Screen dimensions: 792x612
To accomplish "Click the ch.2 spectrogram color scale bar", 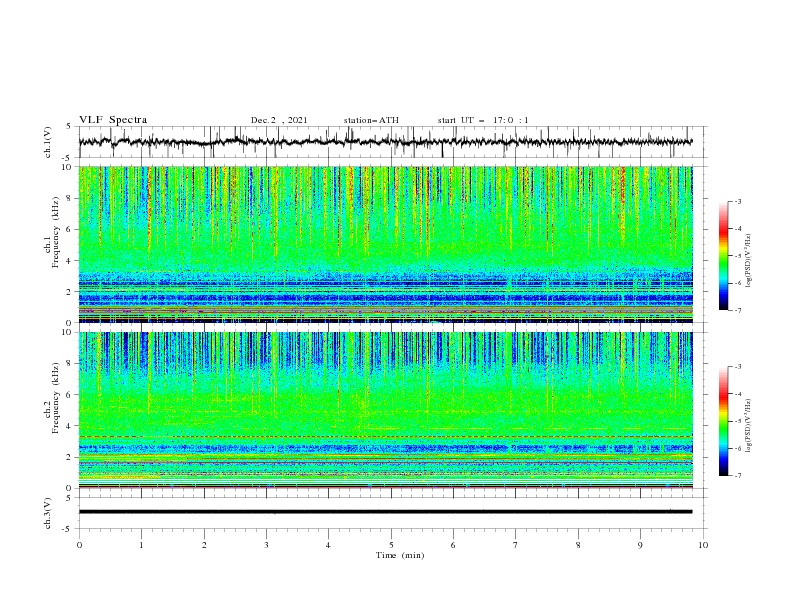I will pyautogui.click(x=723, y=421).
